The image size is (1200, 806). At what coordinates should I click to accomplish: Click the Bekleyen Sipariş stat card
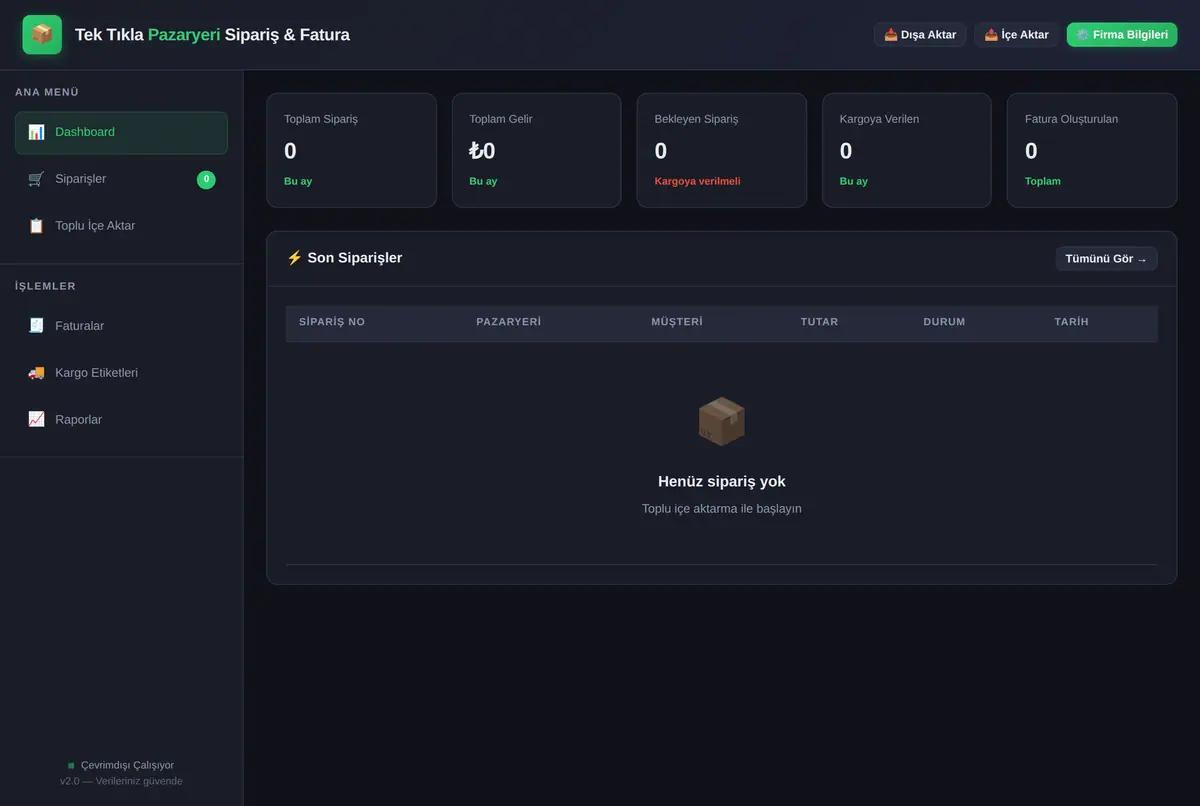[722, 150]
